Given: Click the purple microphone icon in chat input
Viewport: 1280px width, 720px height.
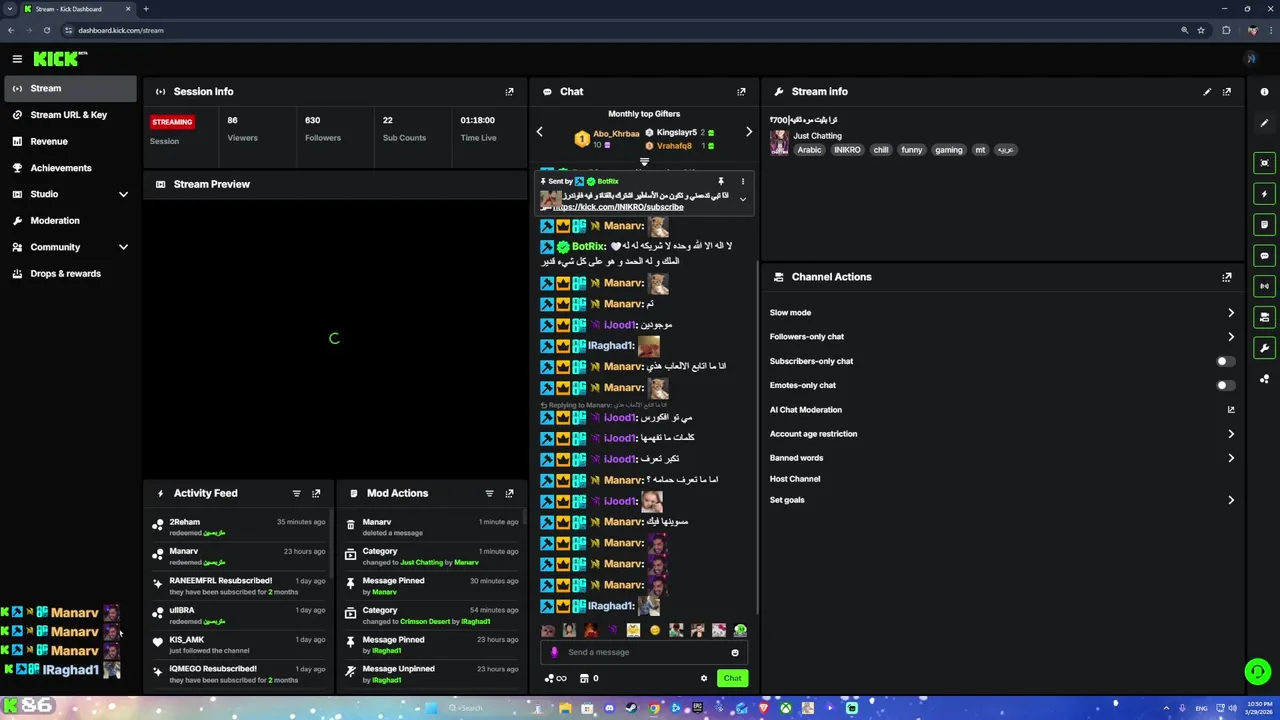Looking at the screenshot, I should click(x=555, y=653).
